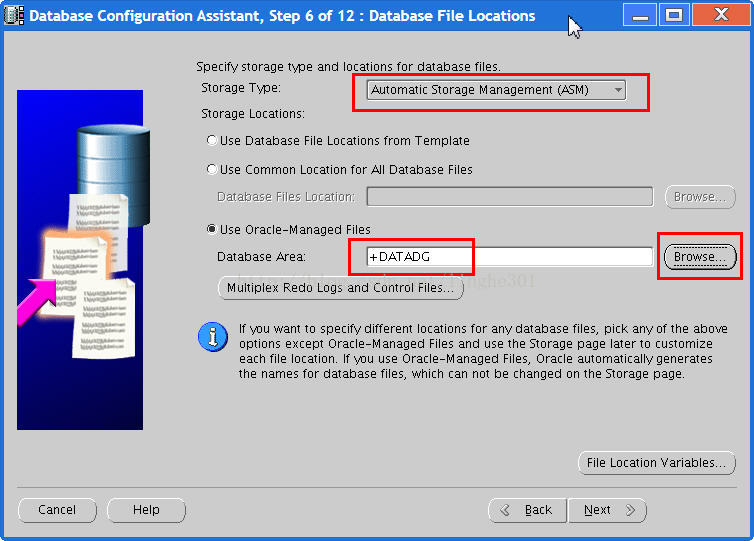
Task: Select Use Database File Locations from Template
Action: tap(212, 140)
